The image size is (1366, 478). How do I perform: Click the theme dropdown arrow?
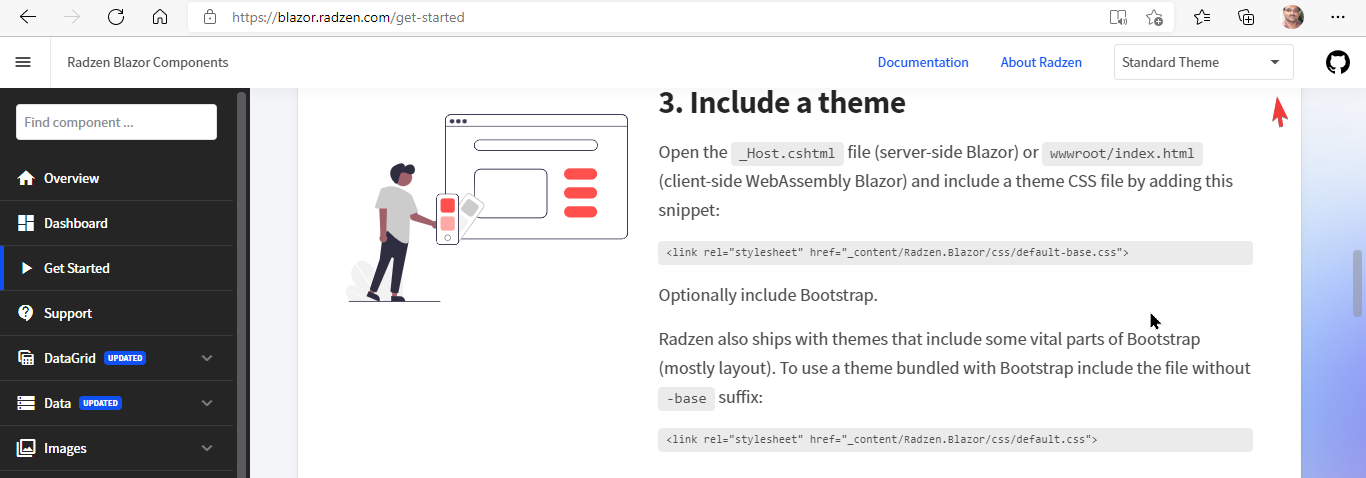(1275, 62)
